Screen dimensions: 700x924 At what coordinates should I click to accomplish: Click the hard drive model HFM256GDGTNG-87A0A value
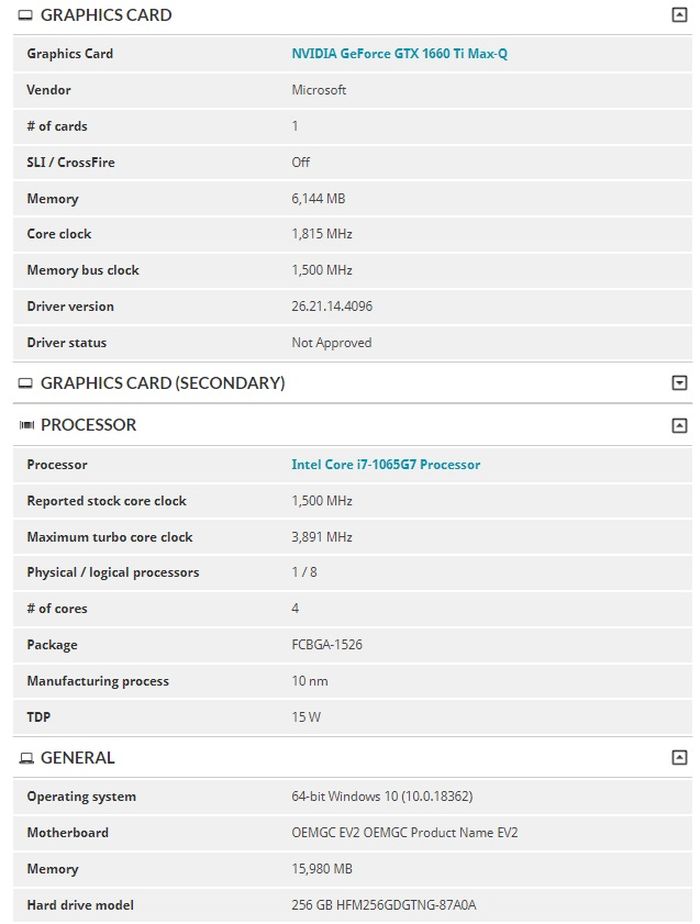384,906
